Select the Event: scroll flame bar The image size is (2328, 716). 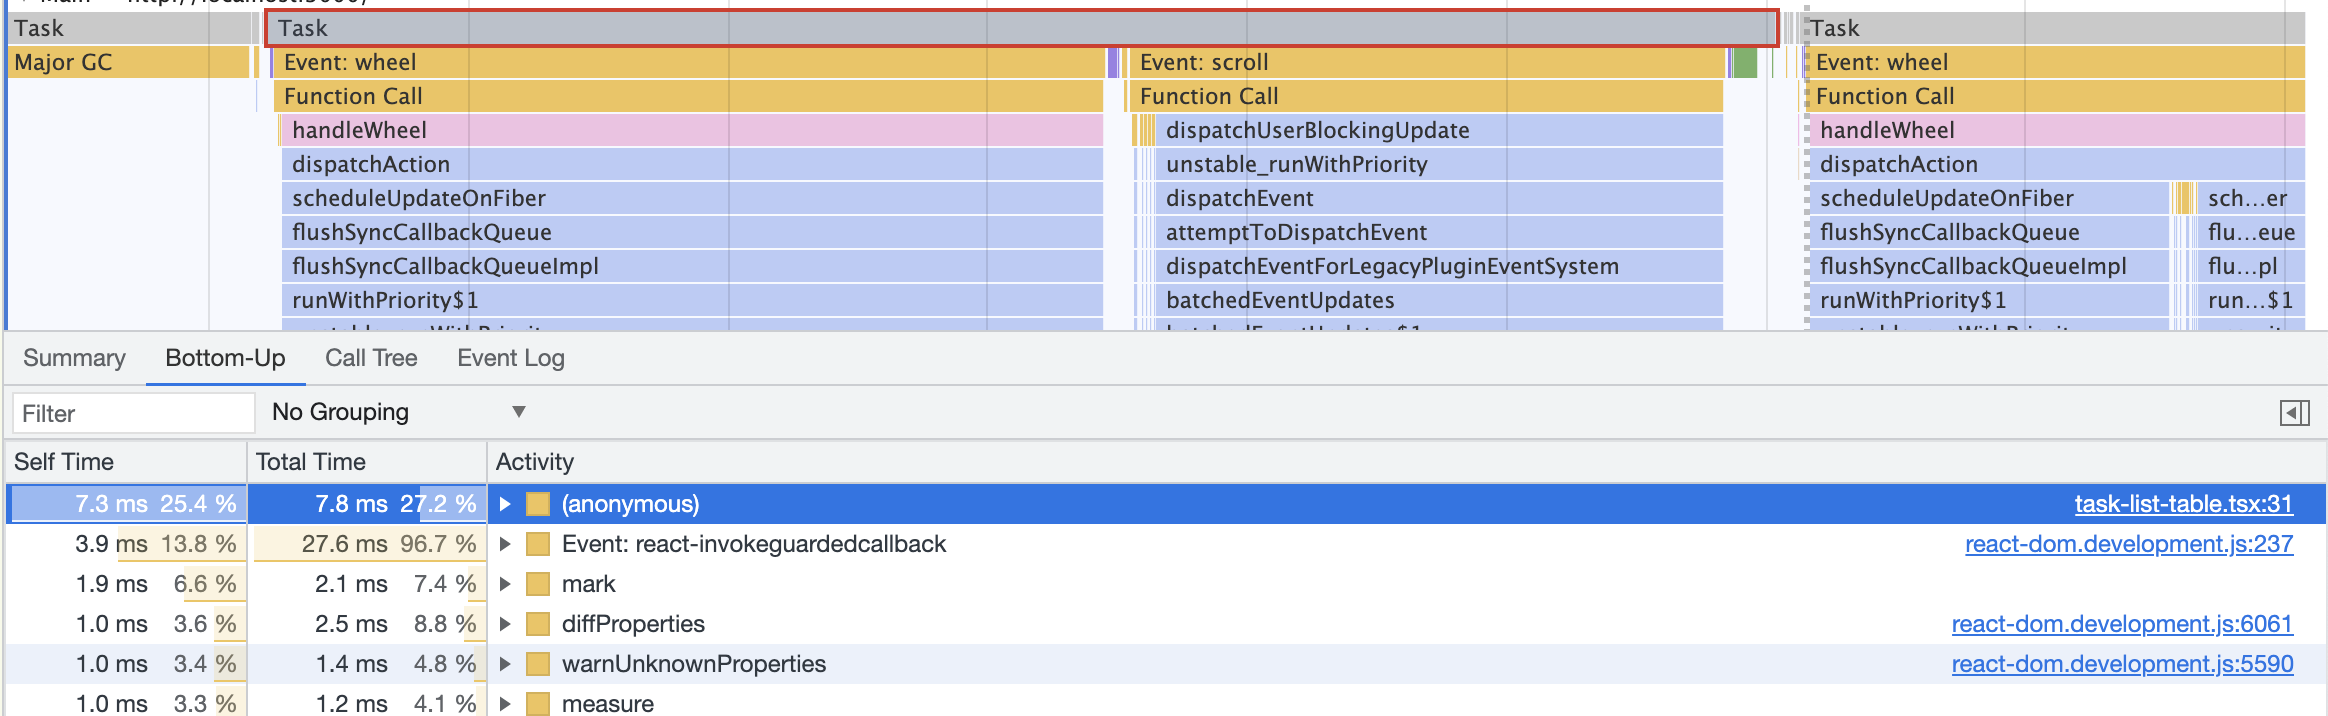coord(1420,62)
